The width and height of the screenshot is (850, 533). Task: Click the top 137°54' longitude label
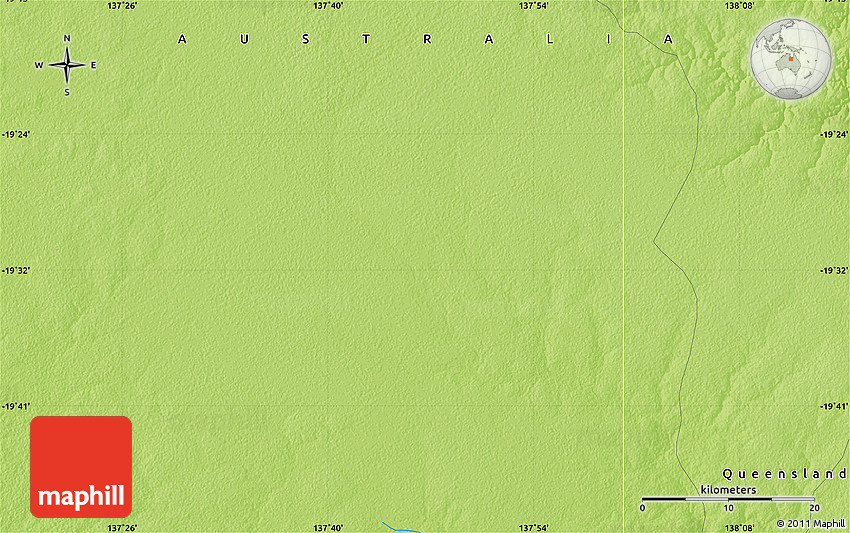pyautogui.click(x=533, y=5)
